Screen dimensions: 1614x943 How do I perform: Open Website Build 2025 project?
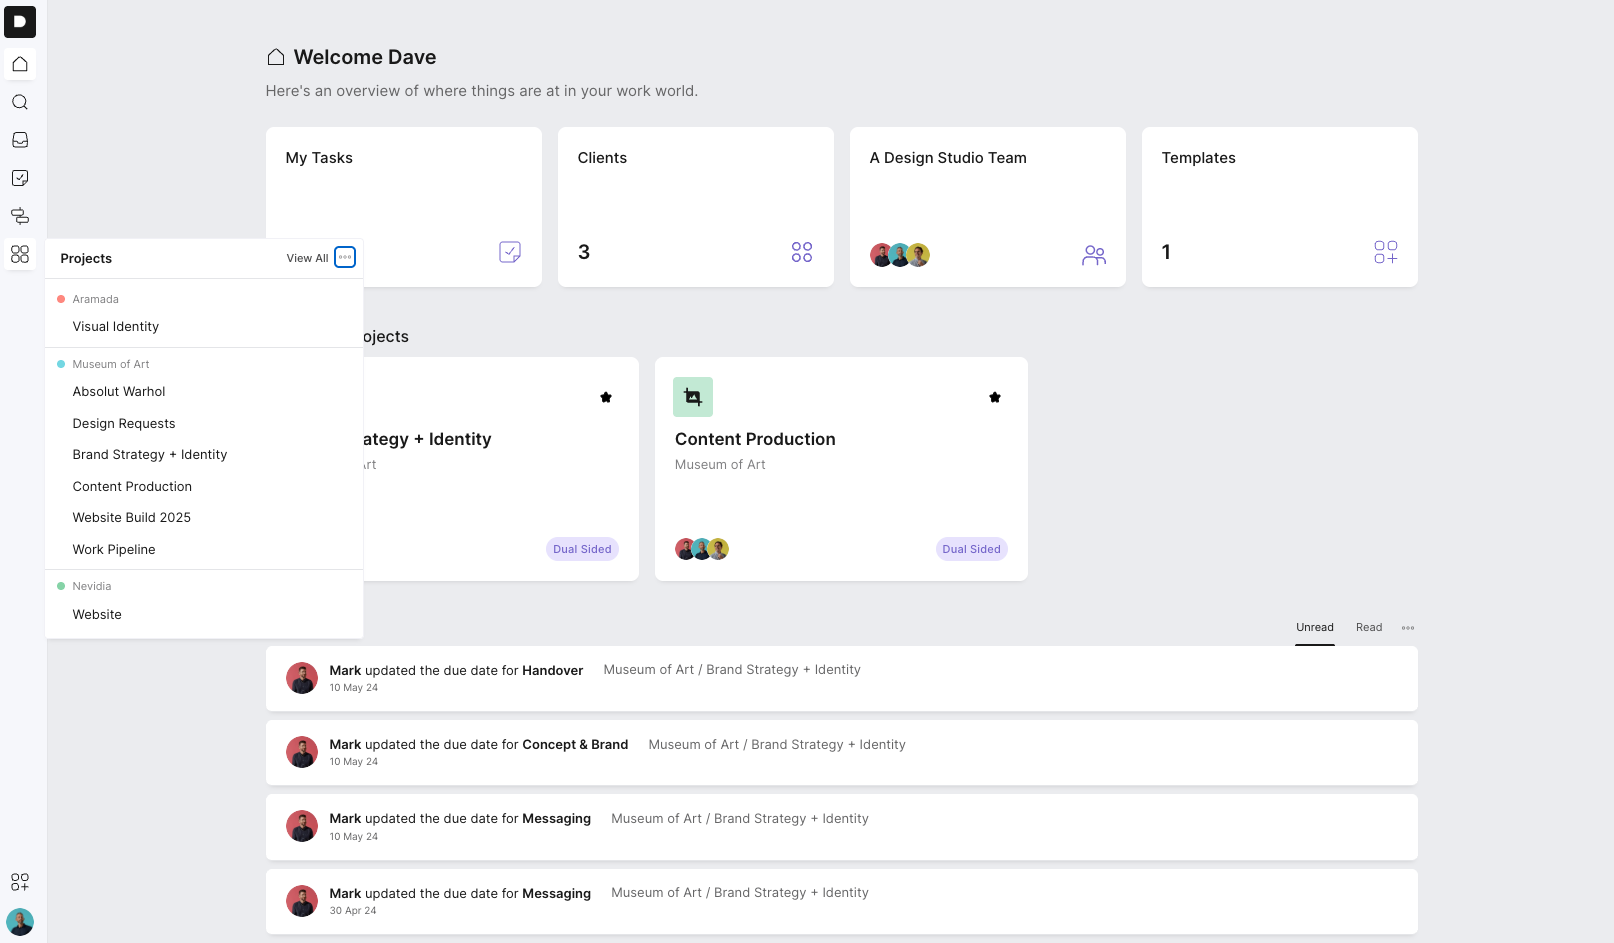132,518
